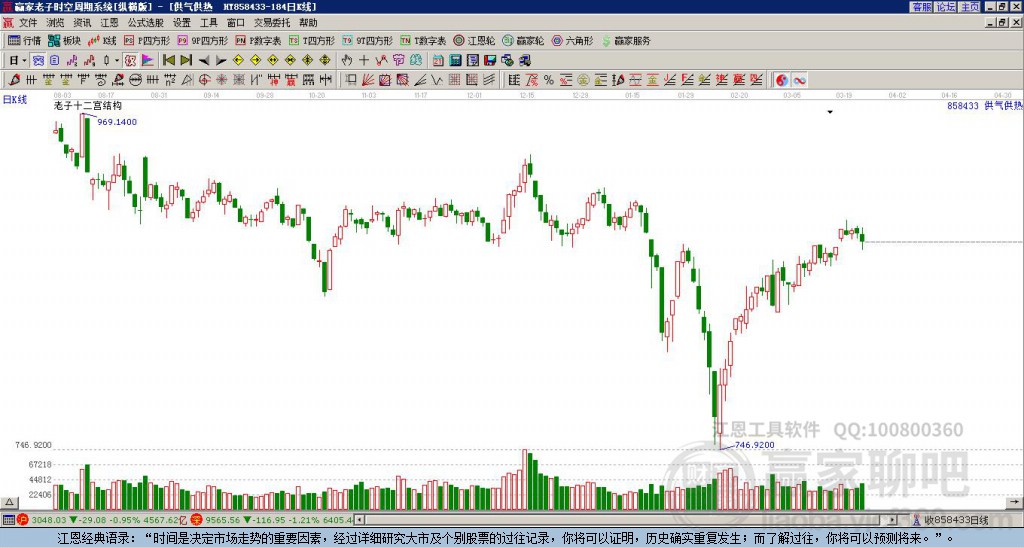Screen dimensions: 1024x548
Task: Click the 主页 homepage link
Action: [x=969, y=7]
